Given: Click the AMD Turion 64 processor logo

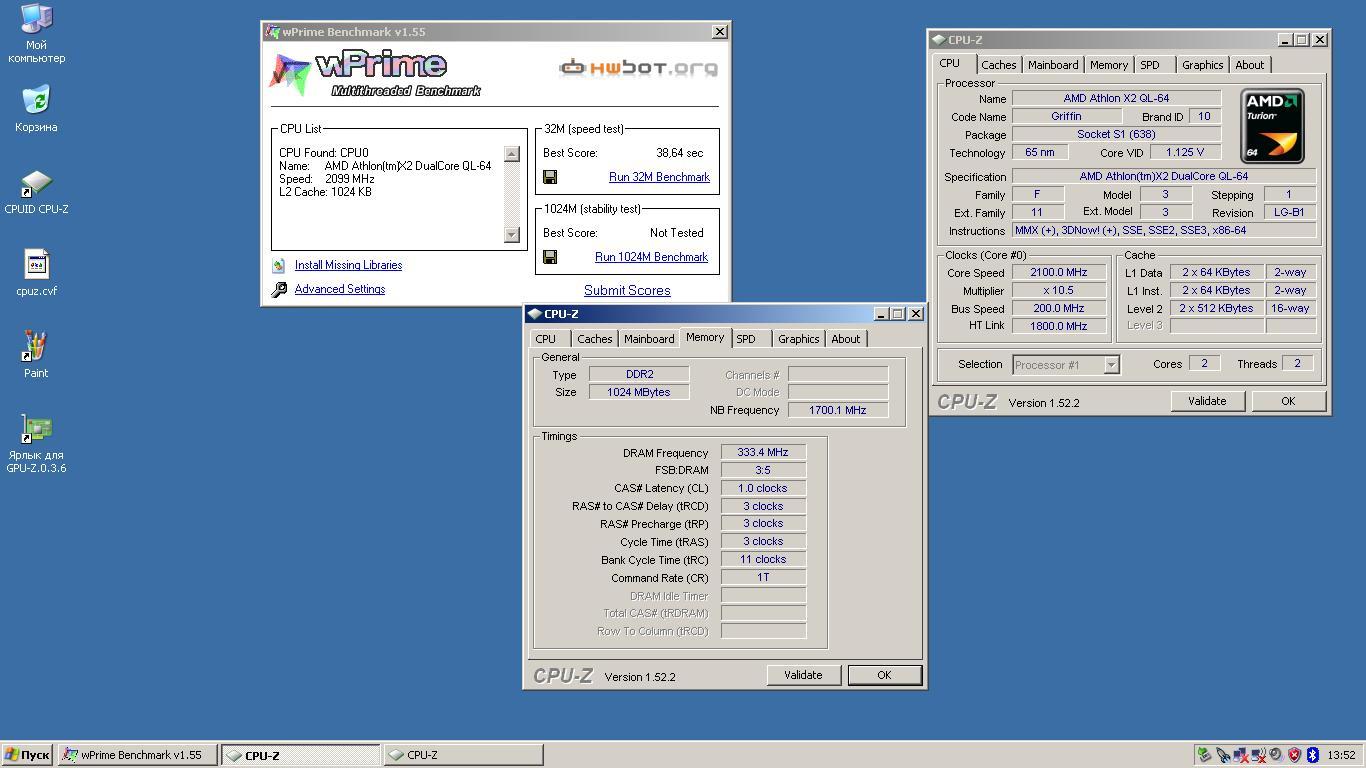Looking at the screenshot, I should pyautogui.click(x=1272, y=126).
